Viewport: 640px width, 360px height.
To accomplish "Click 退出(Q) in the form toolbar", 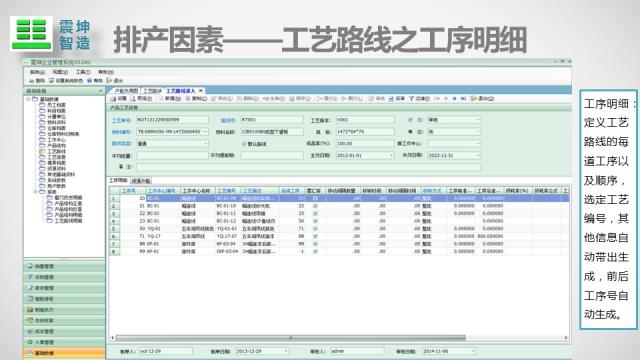I will tap(482, 99).
